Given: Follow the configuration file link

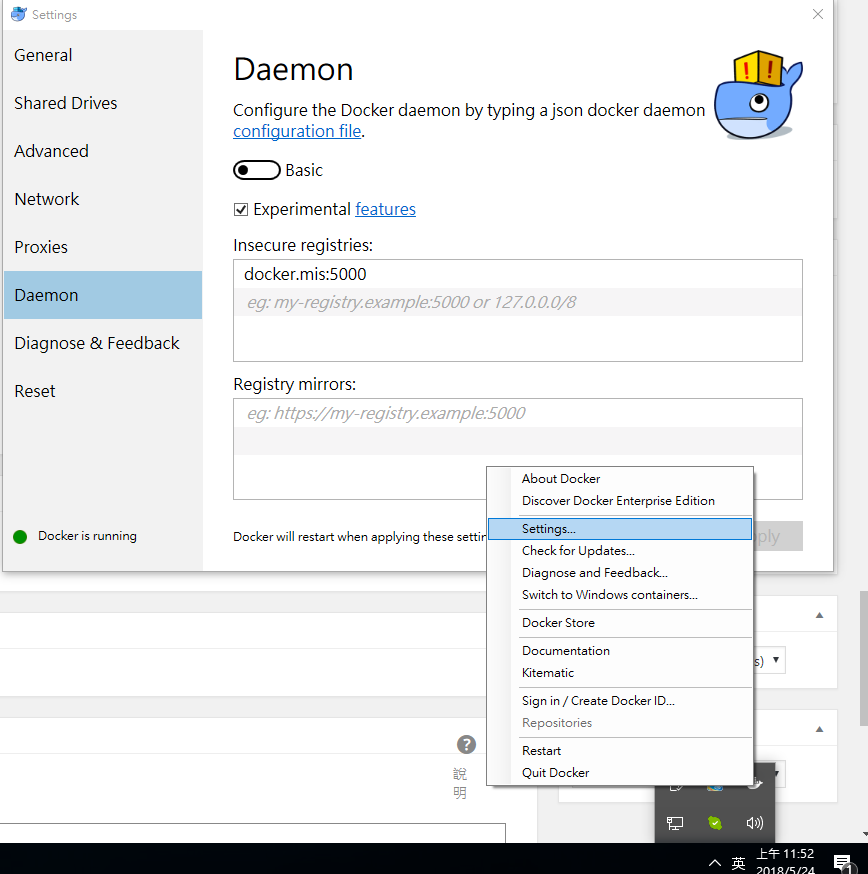Looking at the screenshot, I should (297, 131).
